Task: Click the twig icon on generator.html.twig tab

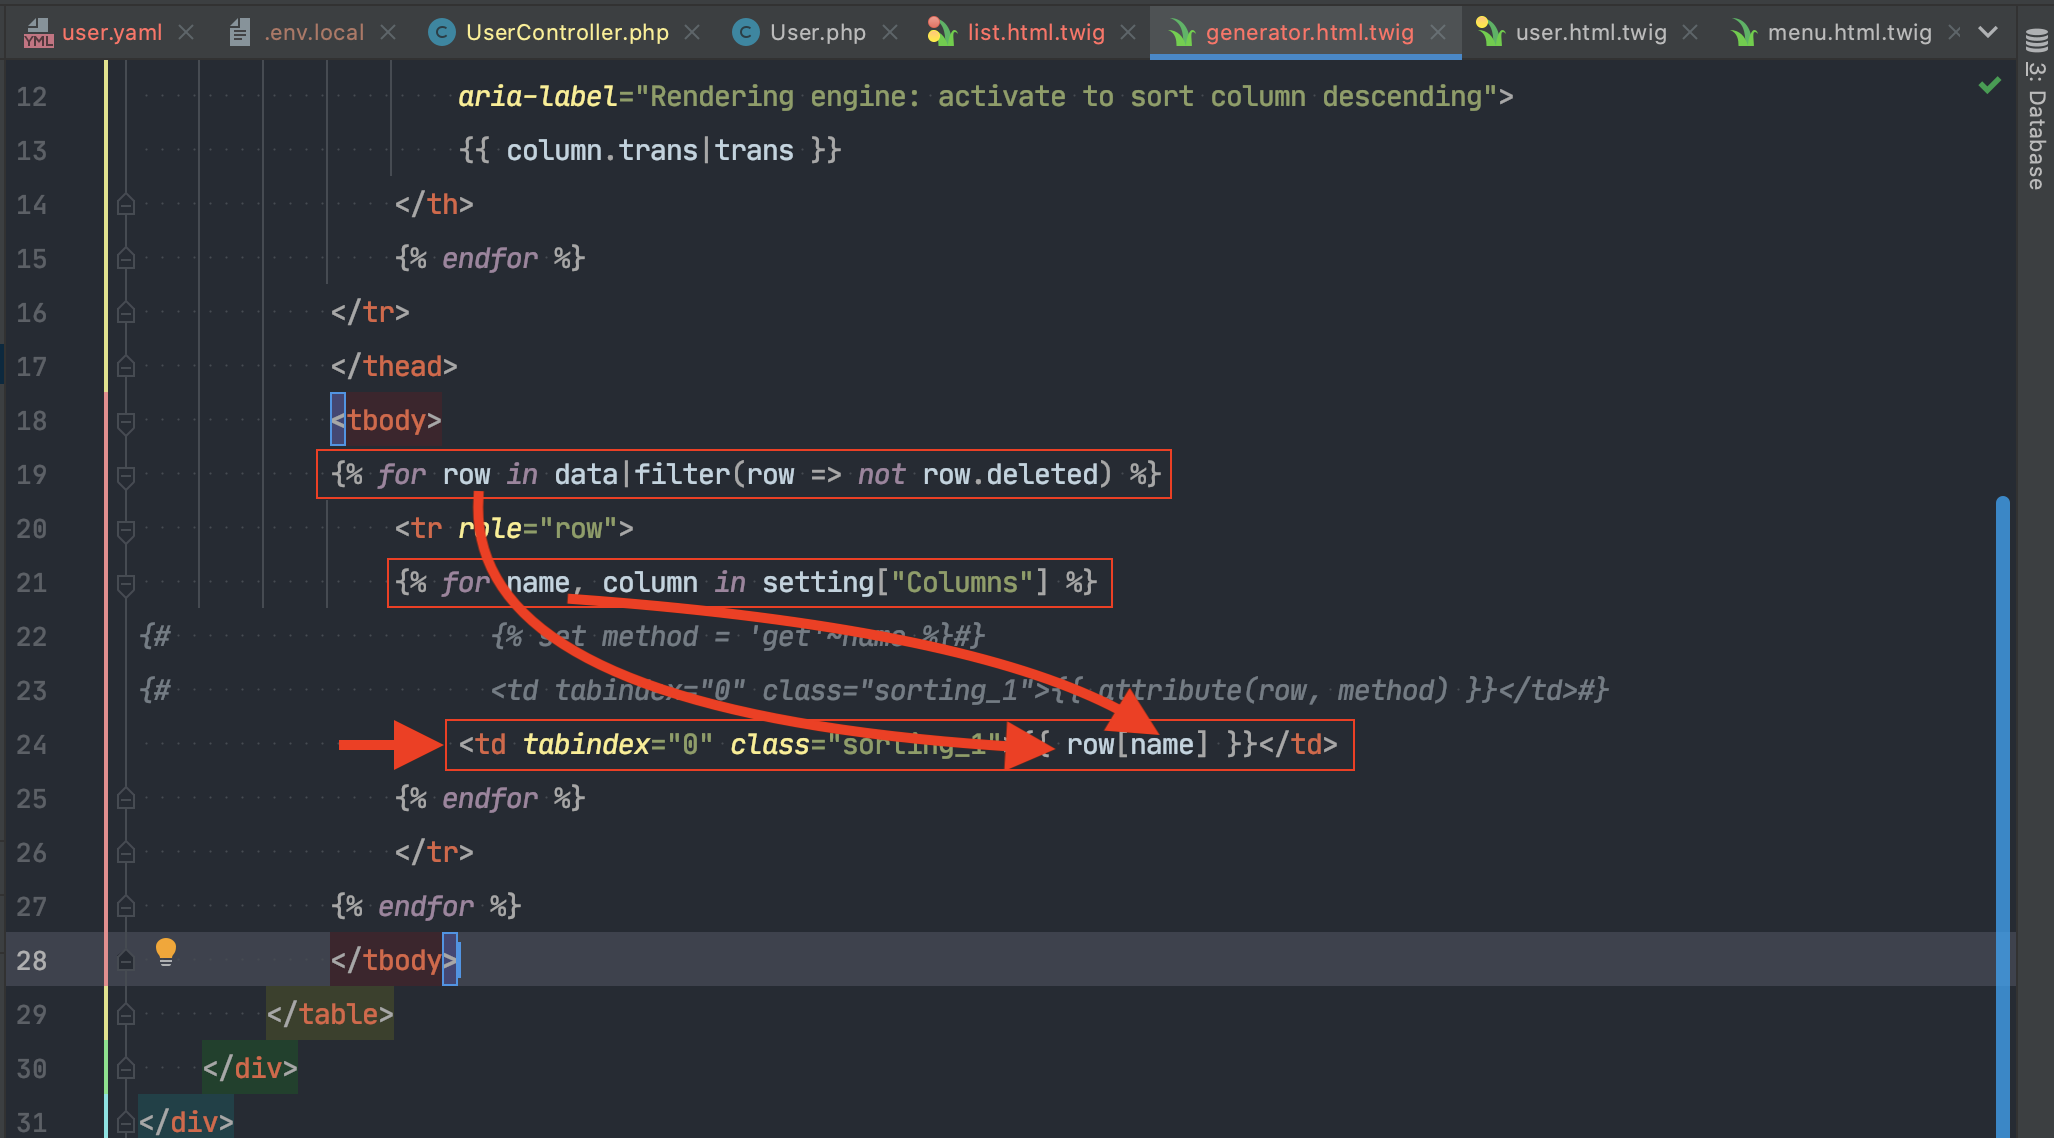Action: pos(1181,33)
